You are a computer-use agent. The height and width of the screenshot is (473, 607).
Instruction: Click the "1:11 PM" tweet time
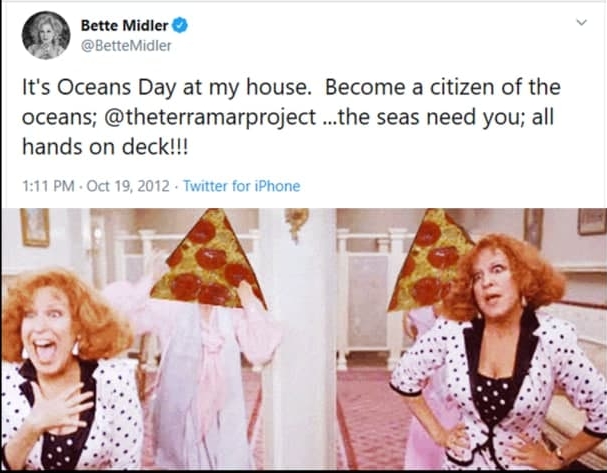click(47, 186)
